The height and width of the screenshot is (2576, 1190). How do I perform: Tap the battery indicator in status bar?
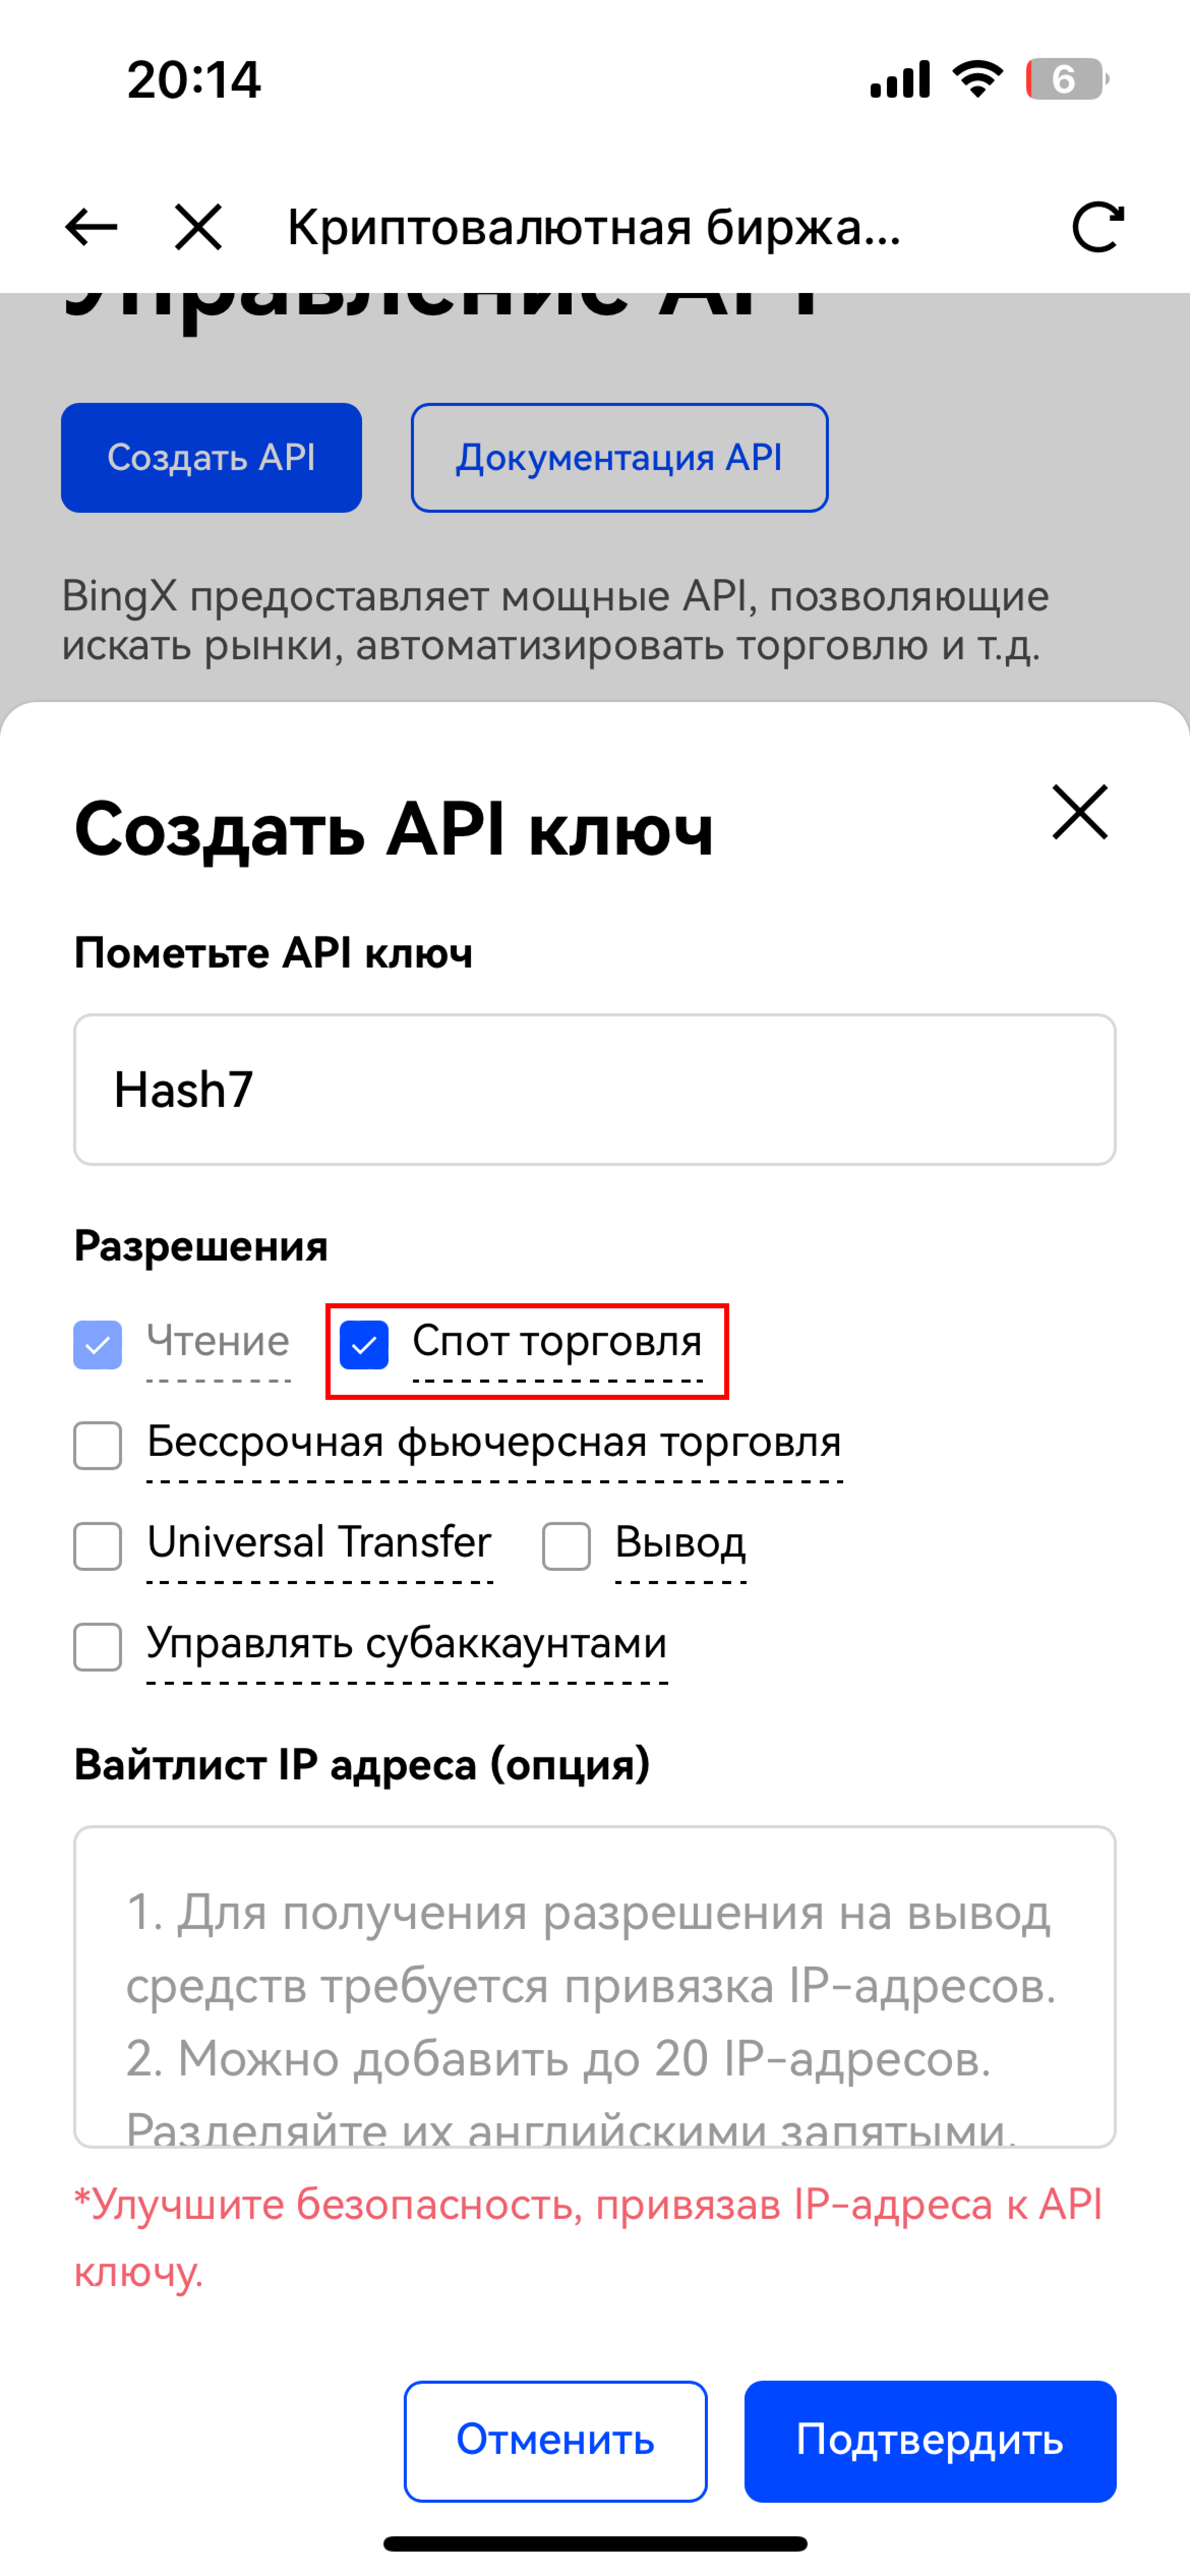[1066, 79]
